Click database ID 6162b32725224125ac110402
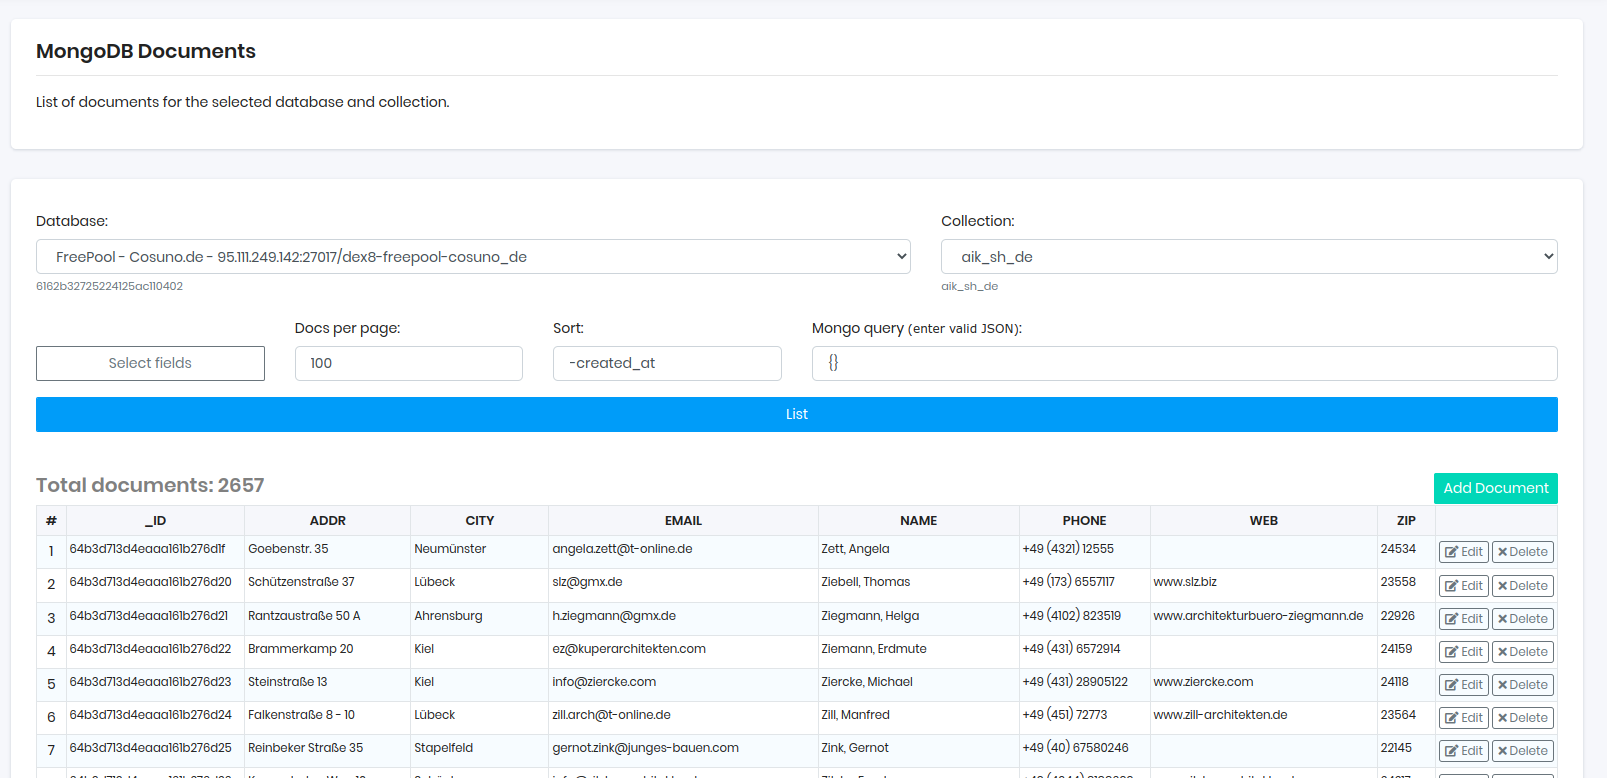 109,286
